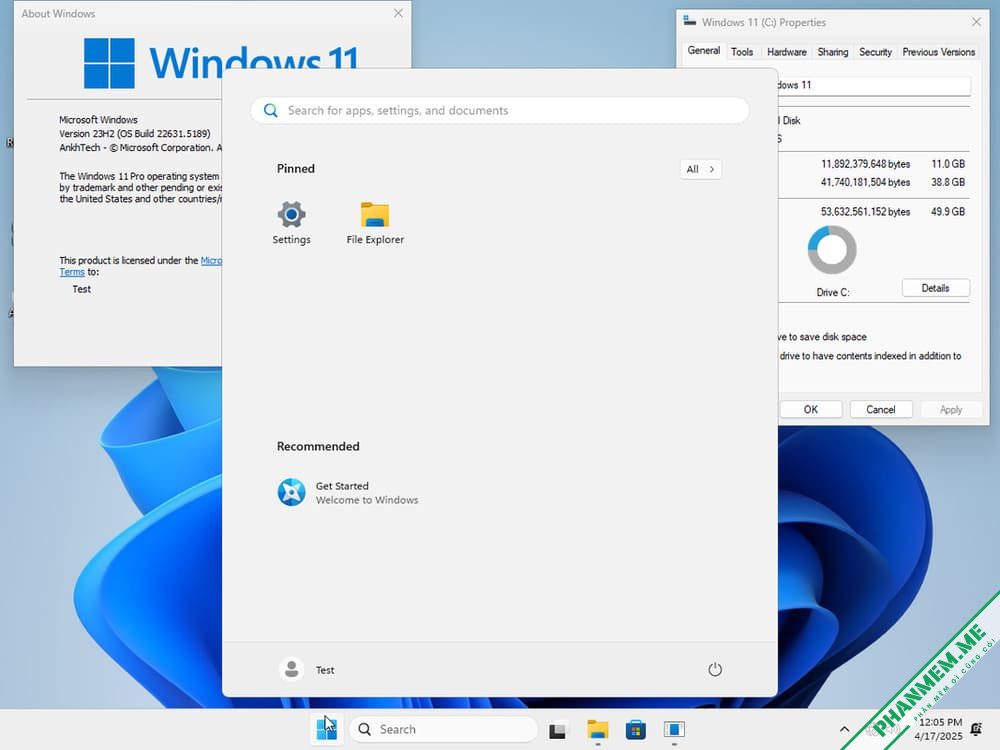Click OK in the Properties window
Viewport: 1000px width, 750px height.
[x=811, y=409]
